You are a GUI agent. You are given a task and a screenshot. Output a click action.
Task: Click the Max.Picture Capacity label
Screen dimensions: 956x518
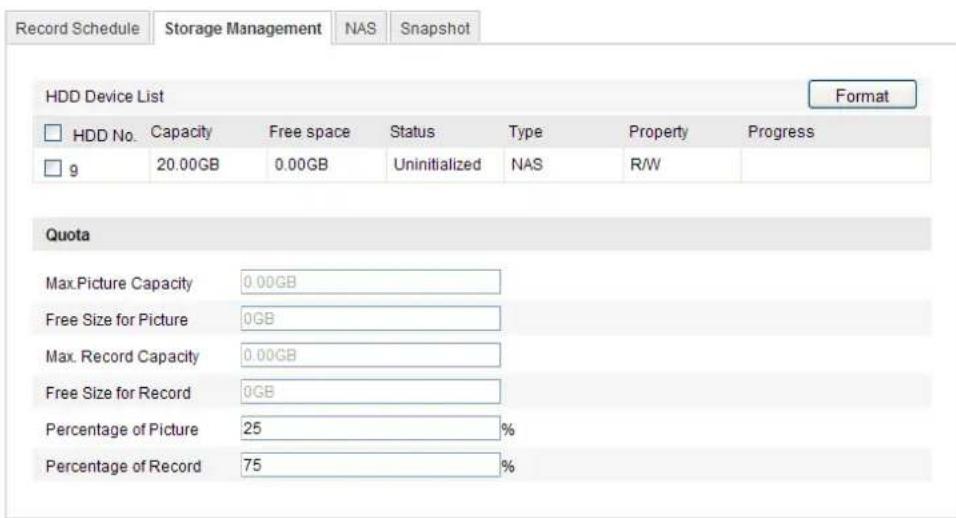tap(119, 283)
